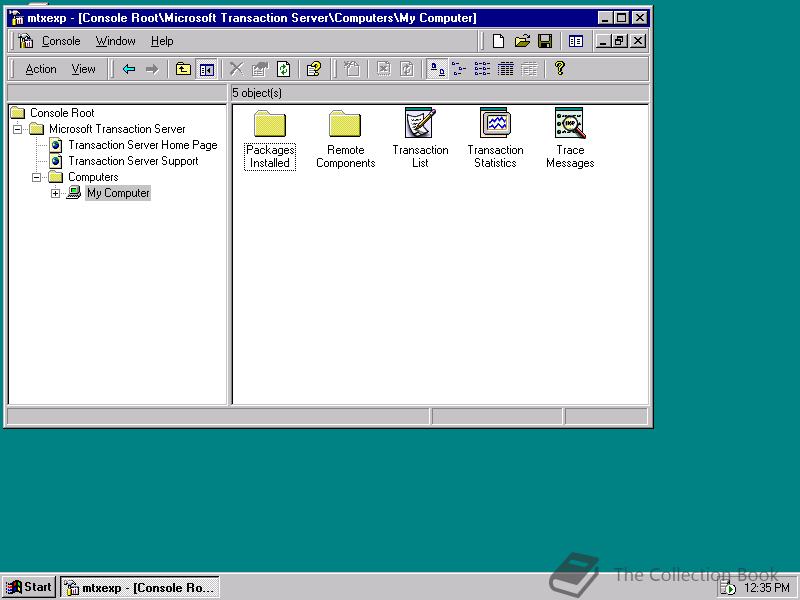Click the Open console folder icon
This screenshot has height=600, width=800.
click(x=521, y=41)
